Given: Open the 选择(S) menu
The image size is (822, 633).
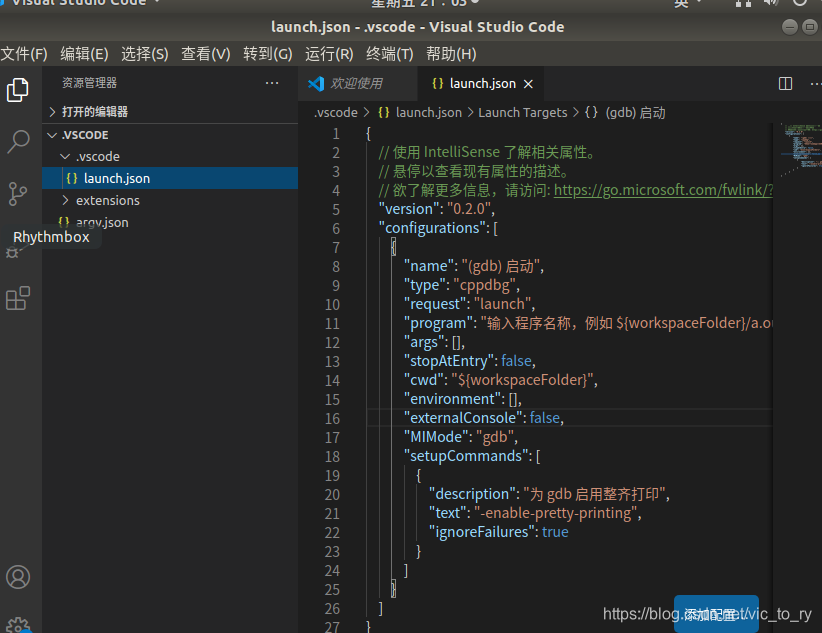Looking at the screenshot, I should [145, 54].
